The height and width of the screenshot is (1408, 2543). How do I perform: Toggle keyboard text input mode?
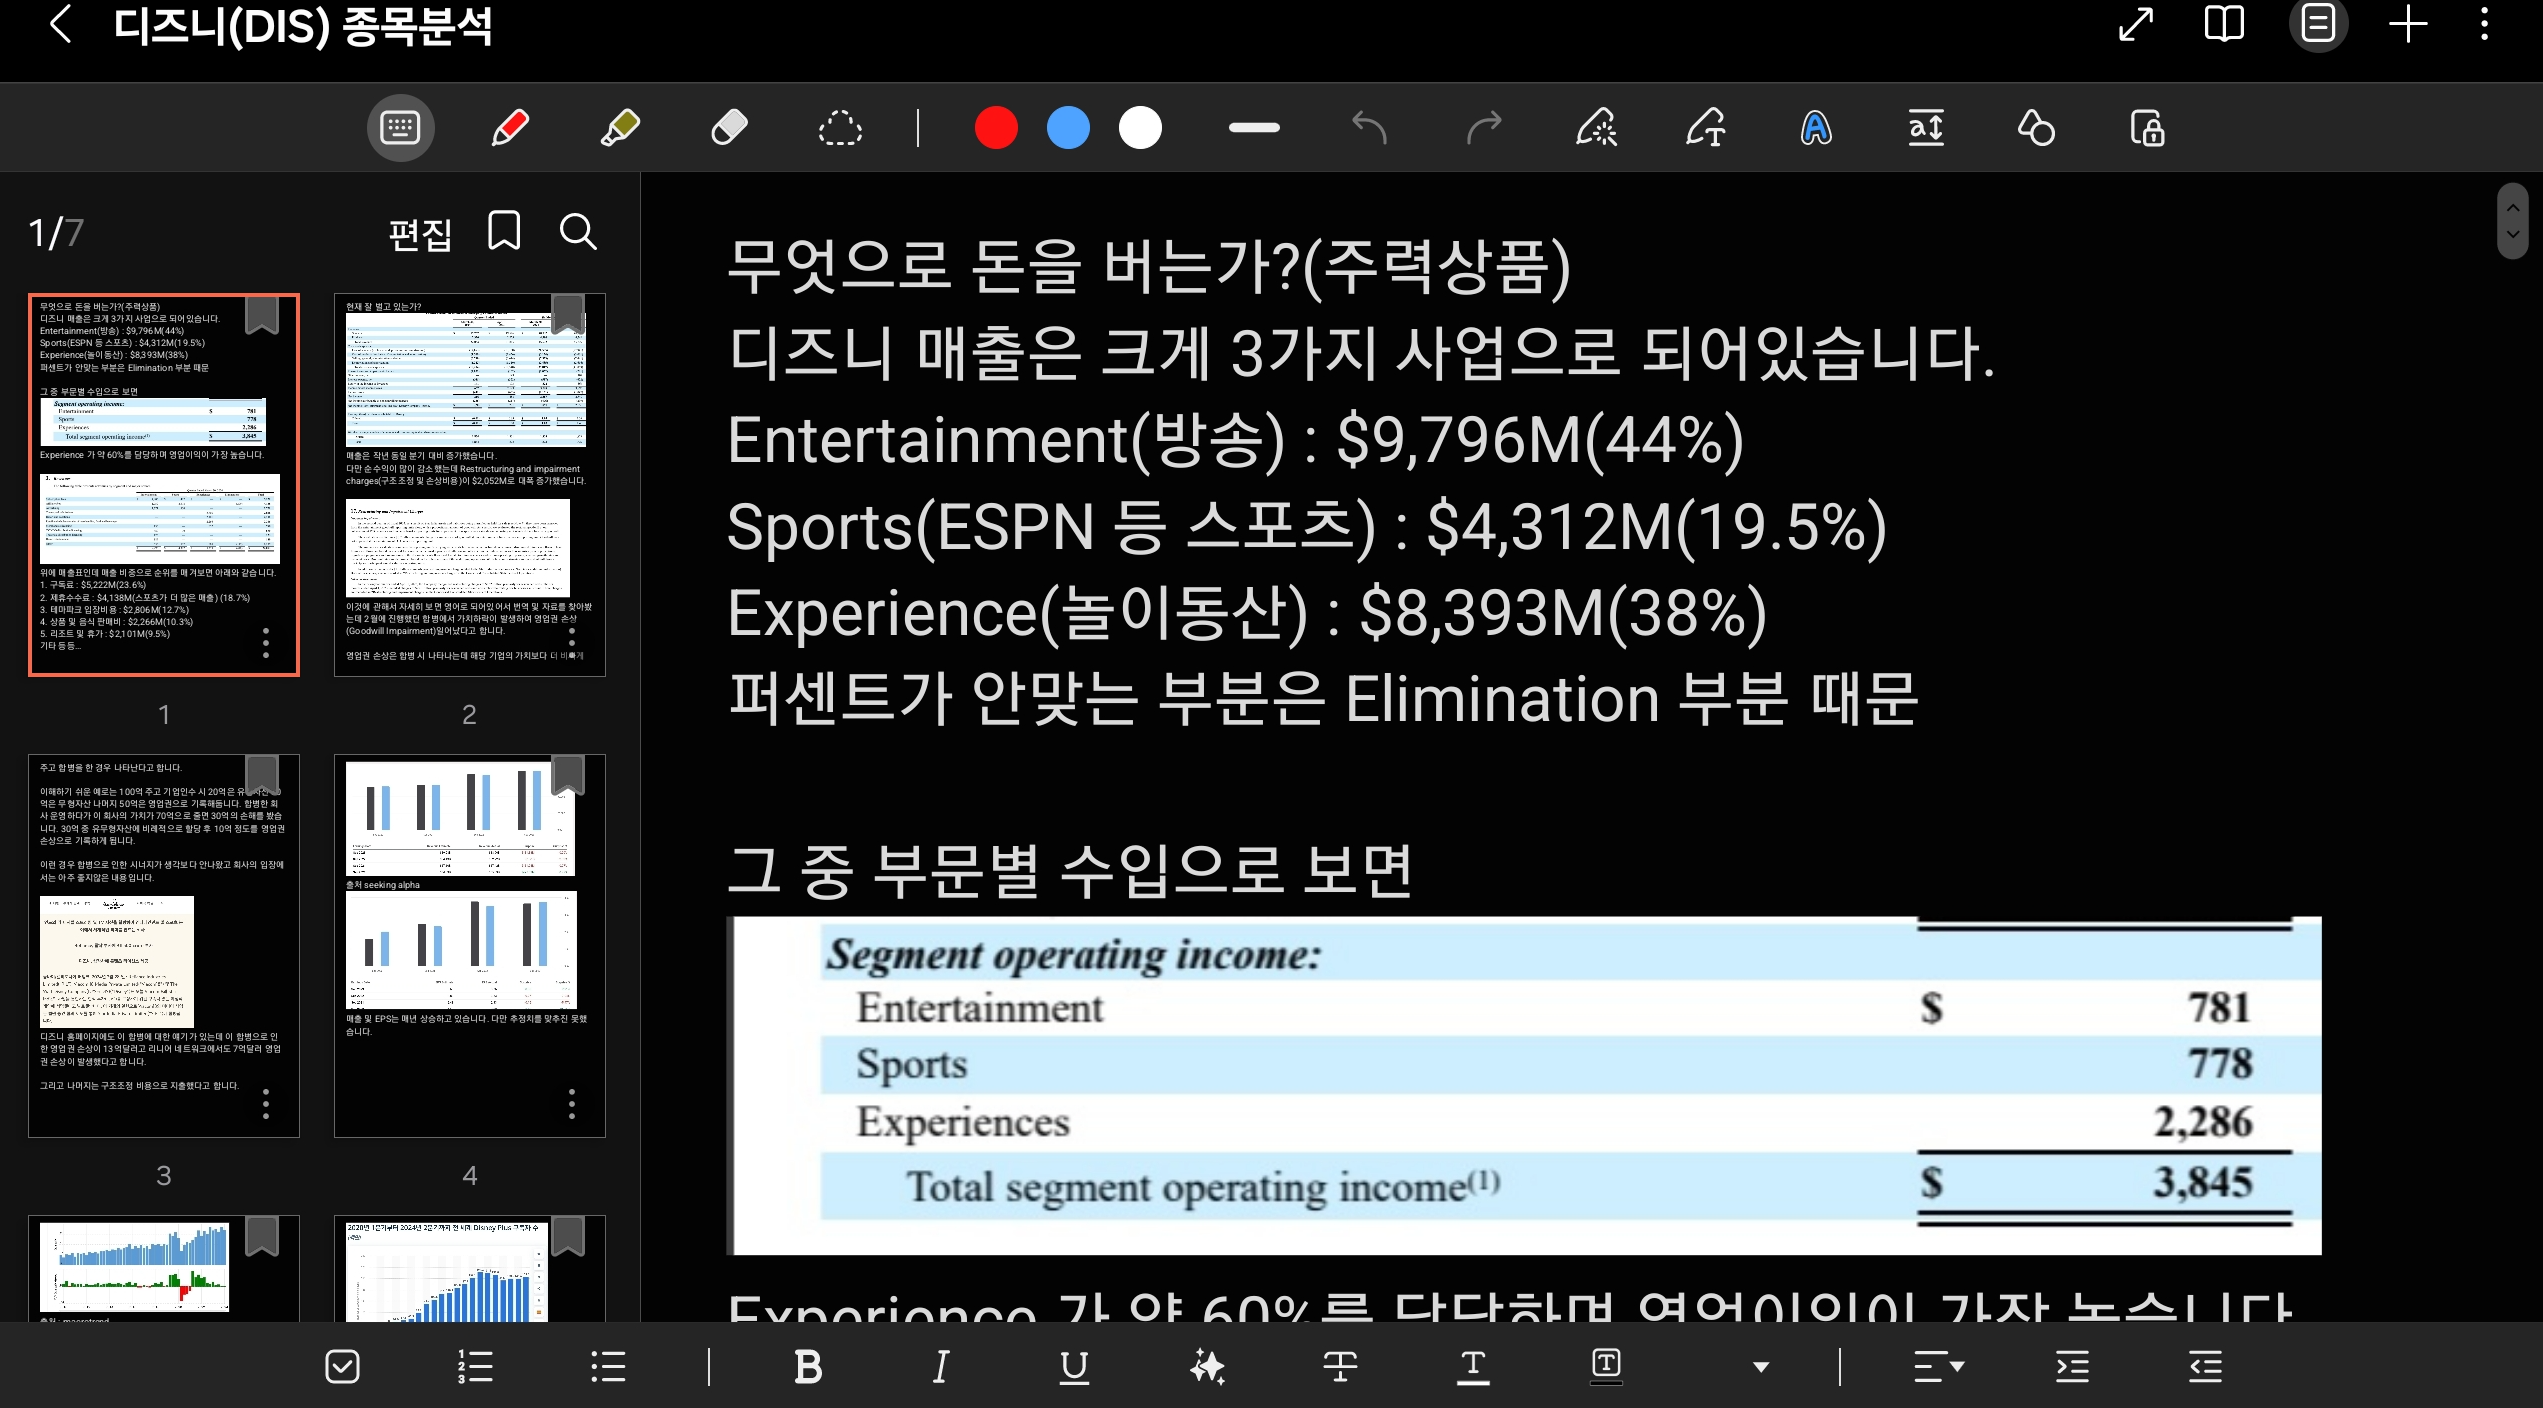point(400,128)
